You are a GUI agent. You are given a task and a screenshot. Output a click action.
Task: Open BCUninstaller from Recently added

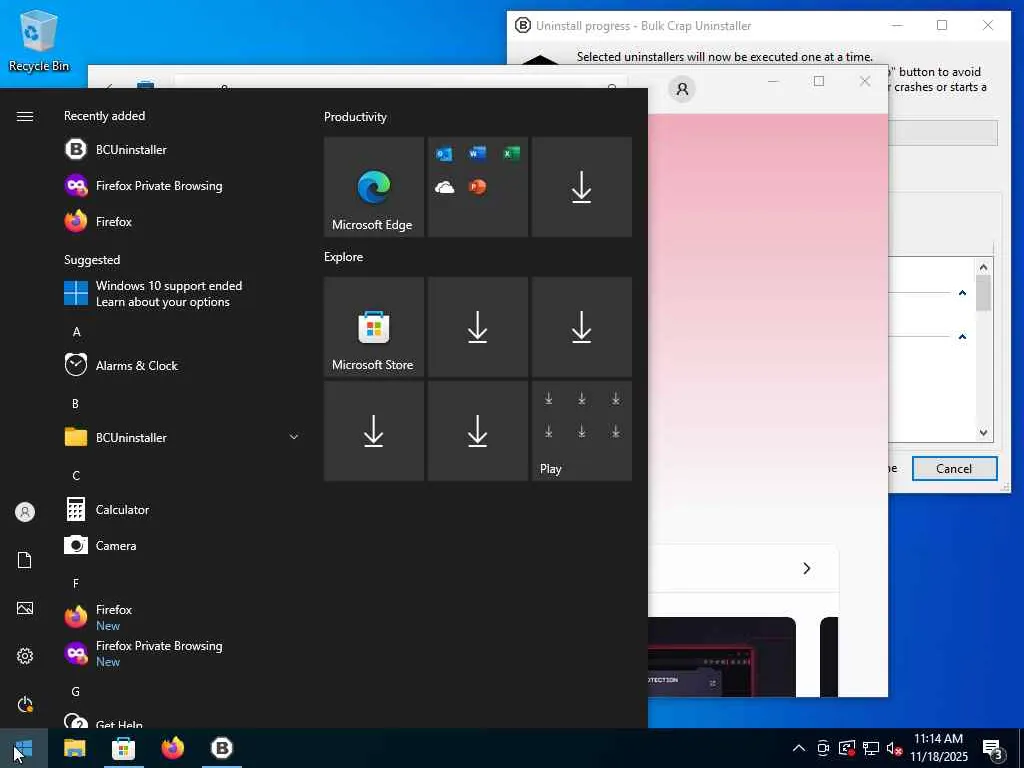tap(182, 150)
